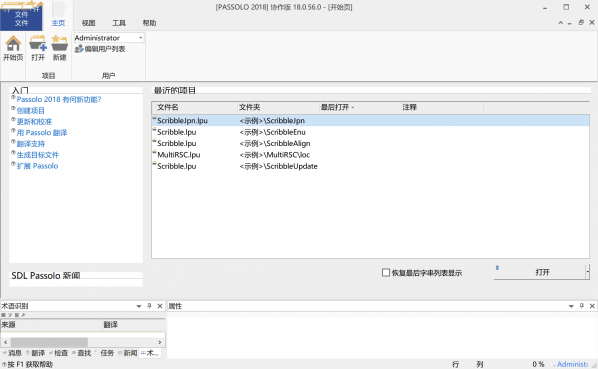Expand the 打开 button's split dropdown arrow
The height and width of the screenshot is (369, 598).
tap(588, 272)
